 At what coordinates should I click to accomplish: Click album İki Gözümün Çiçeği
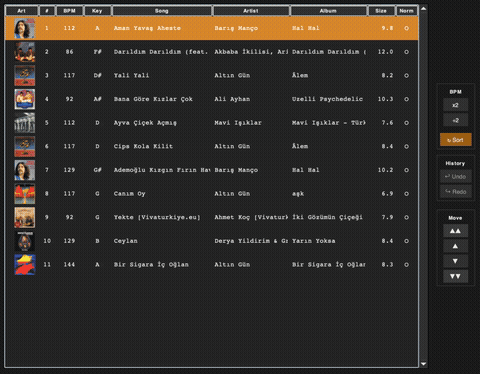point(327,217)
